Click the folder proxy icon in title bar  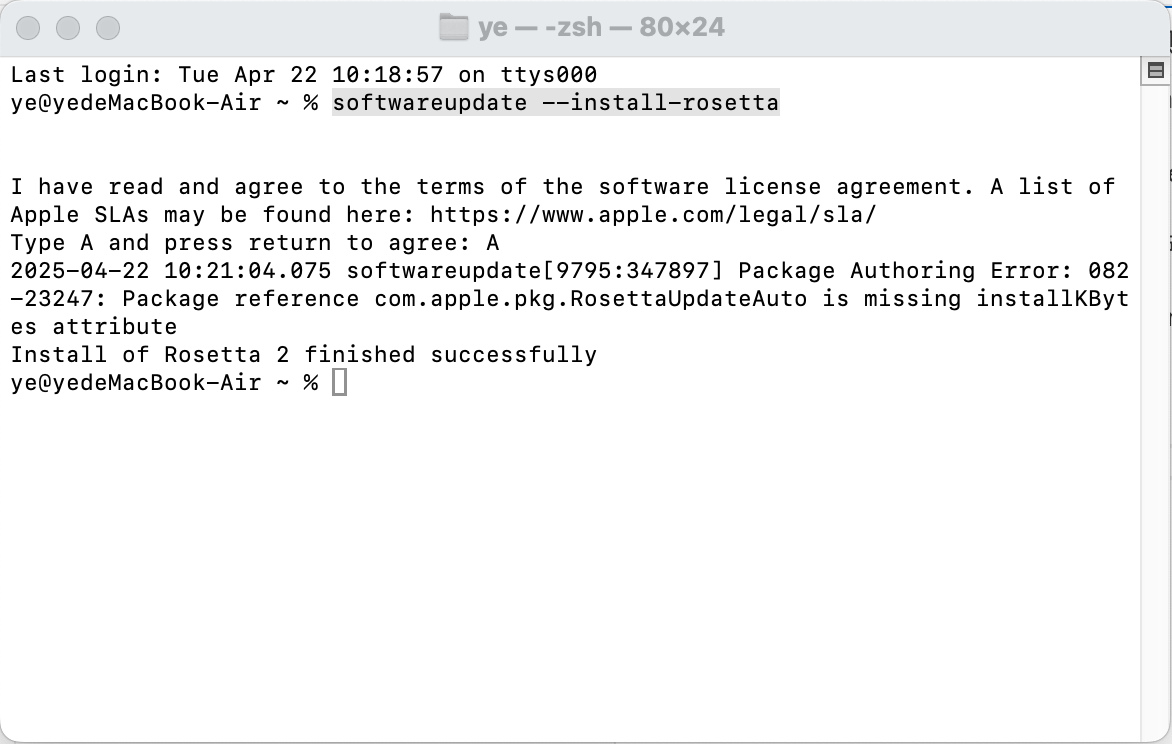coord(453,27)
